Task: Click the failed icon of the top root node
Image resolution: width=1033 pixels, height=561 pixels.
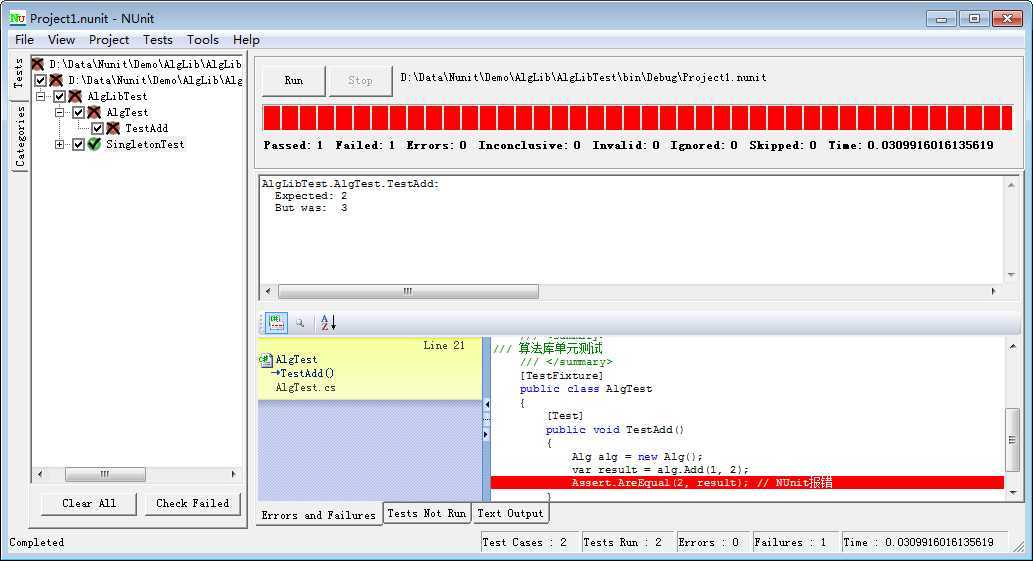Action: 38,64
